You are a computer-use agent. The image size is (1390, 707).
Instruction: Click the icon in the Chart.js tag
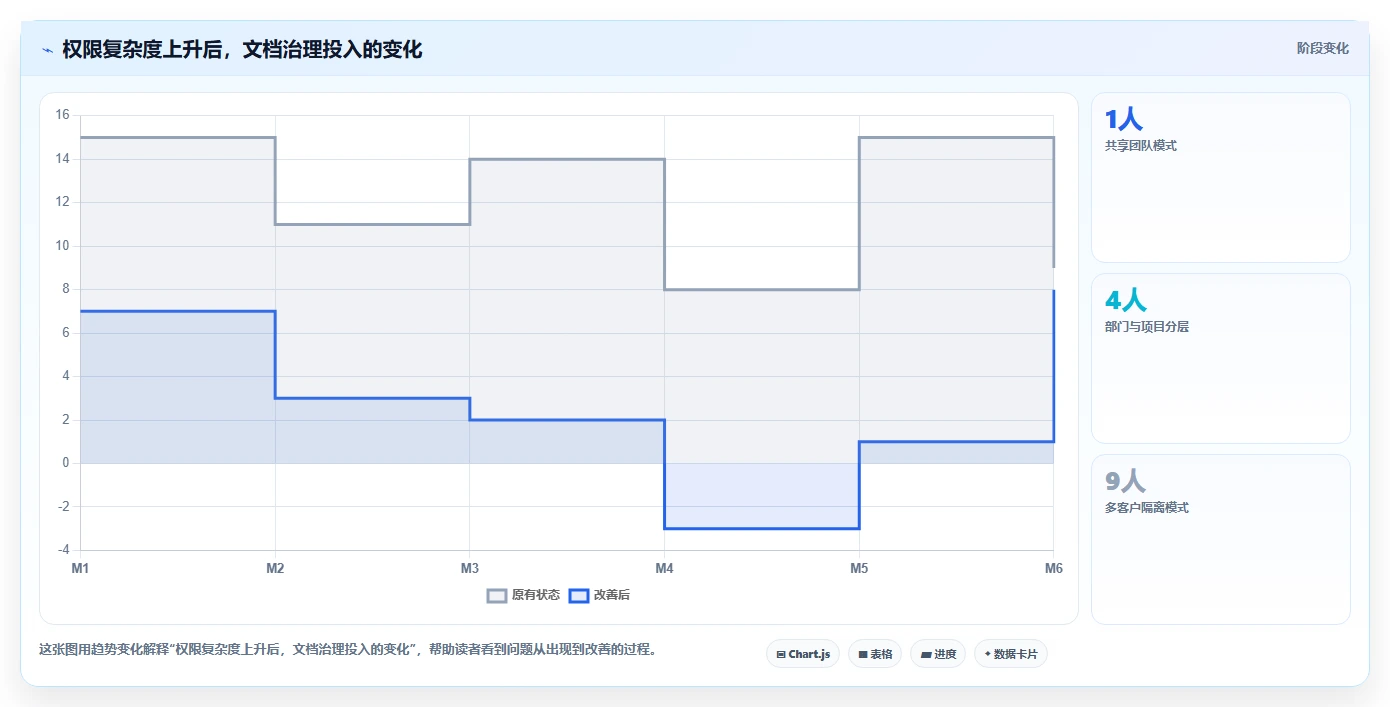pos(781,655)
